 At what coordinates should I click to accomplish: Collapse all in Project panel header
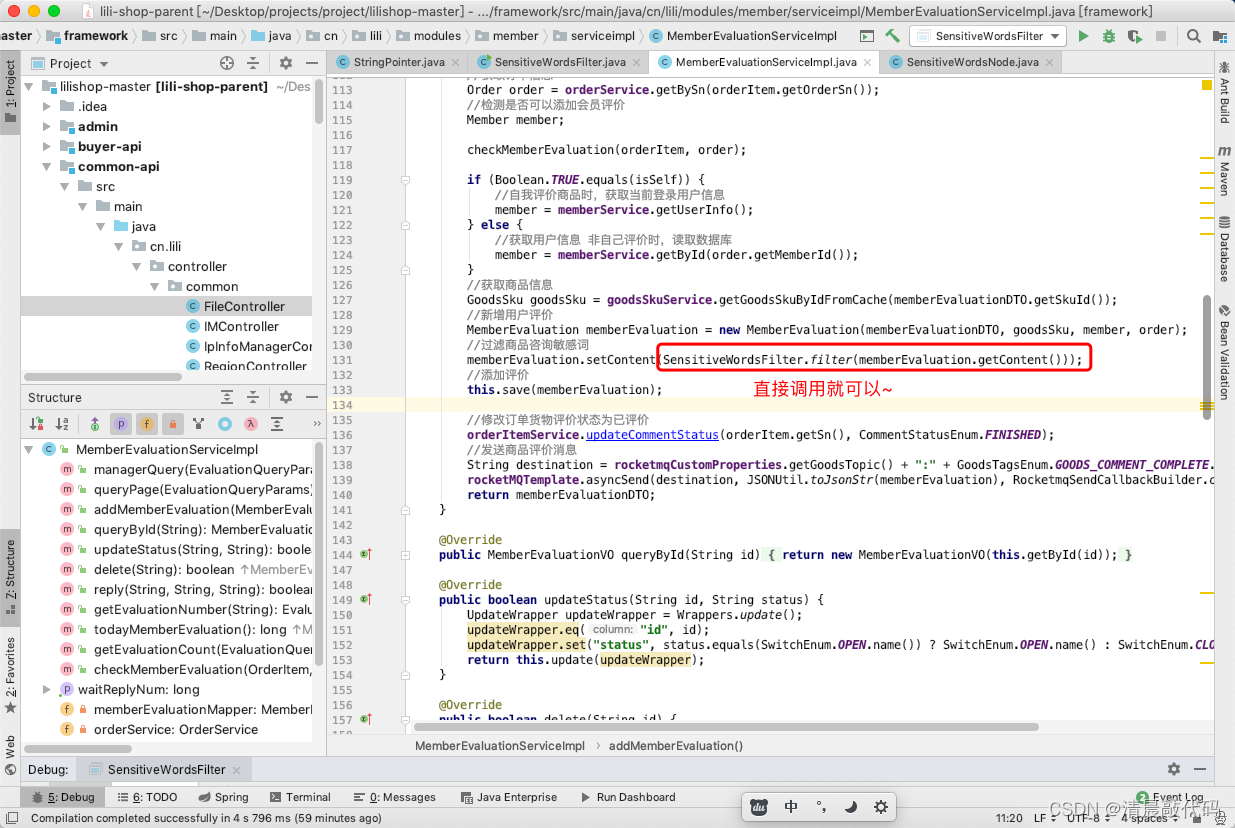[x=255, y=63]
